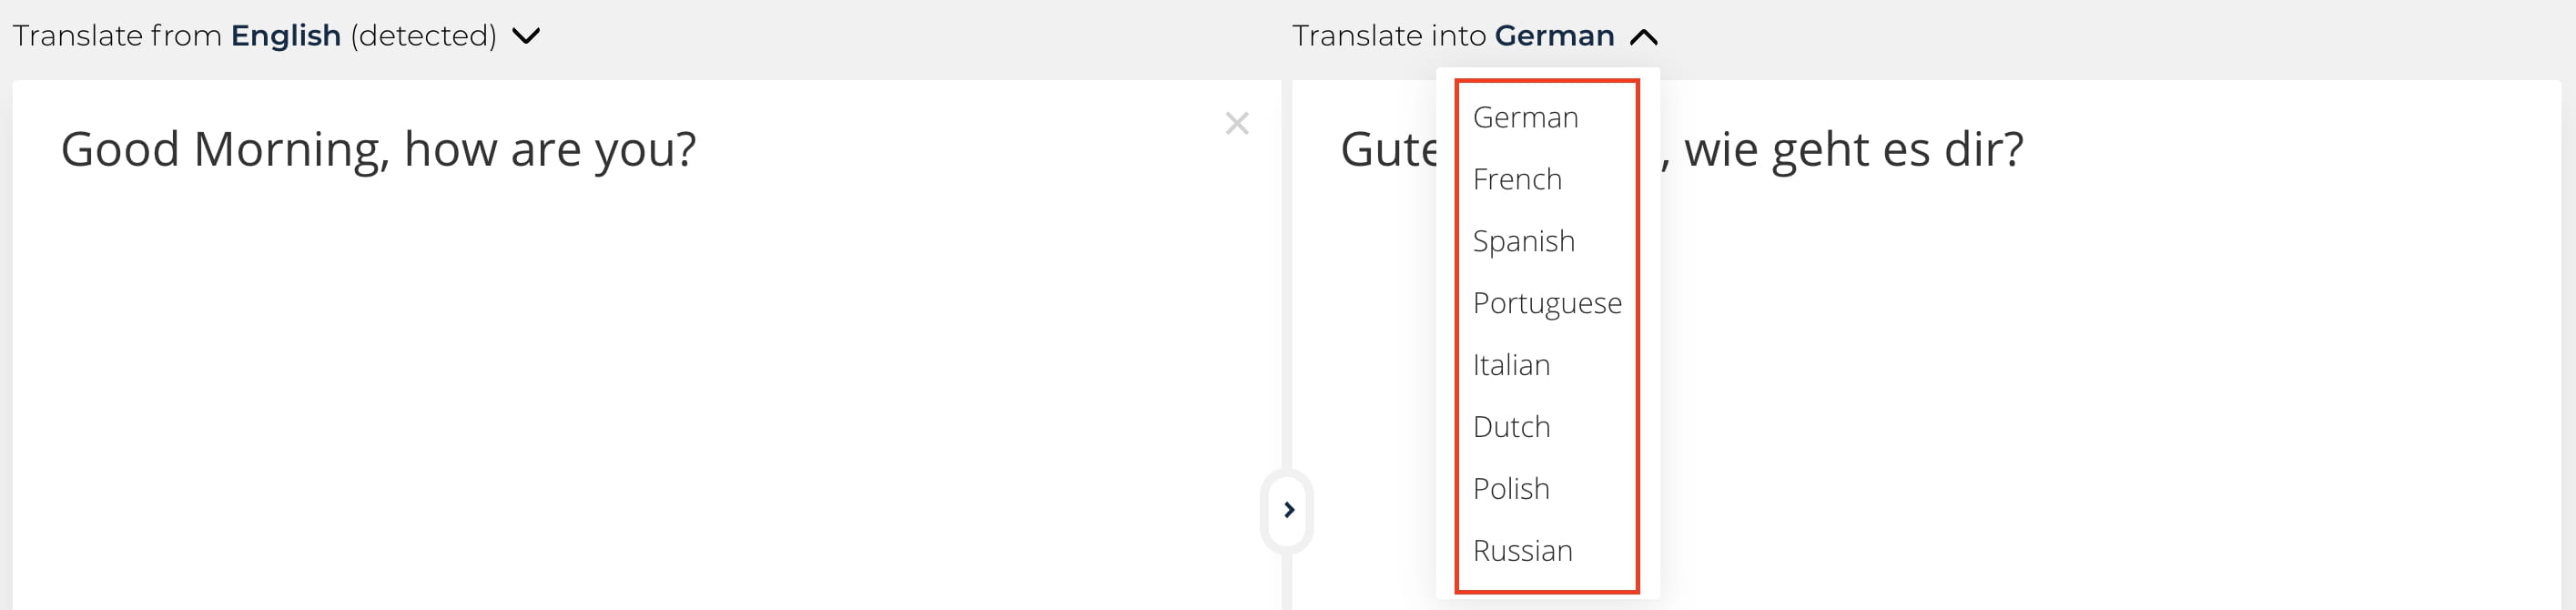This screenshot has height=610, width=2576.
Task: Pick Spanish in the dropdown list
Action: click(x=1523, y=242)
